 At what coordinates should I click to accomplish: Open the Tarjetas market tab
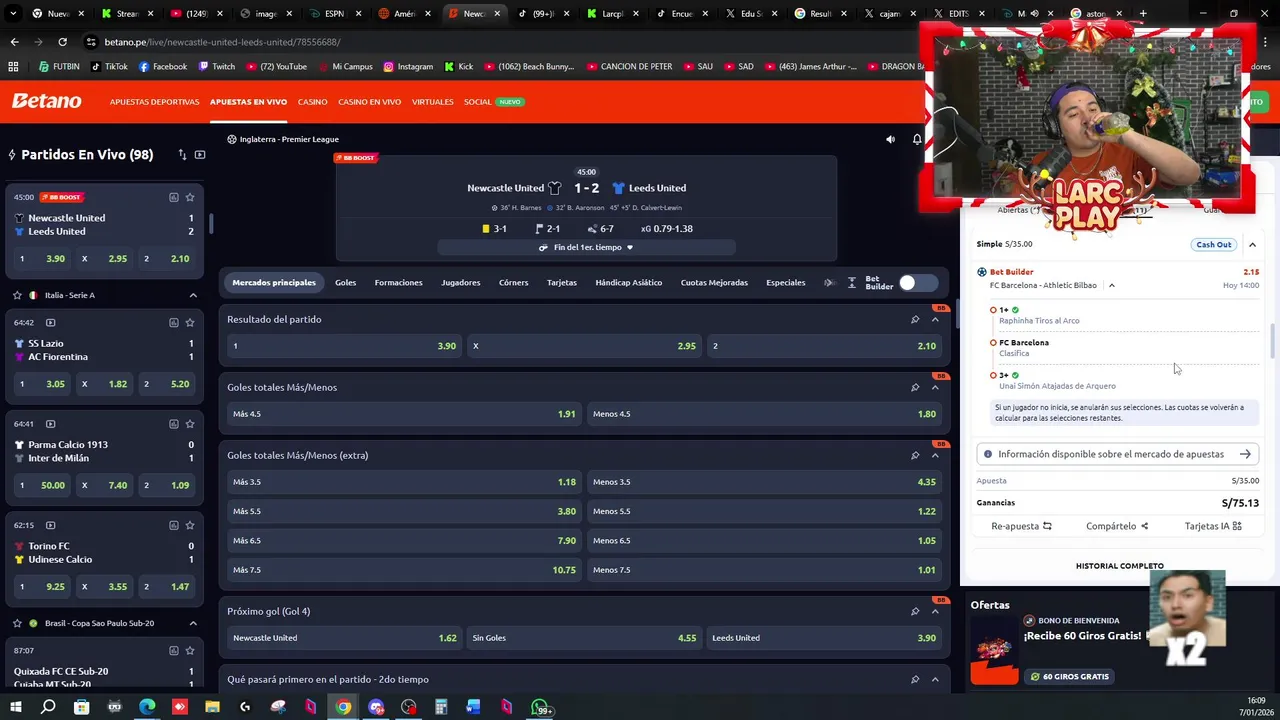[561, 283]
